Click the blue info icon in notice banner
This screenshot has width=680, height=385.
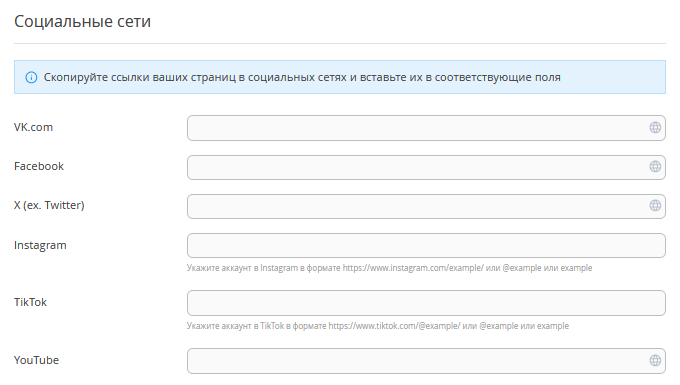pos(31,78)
